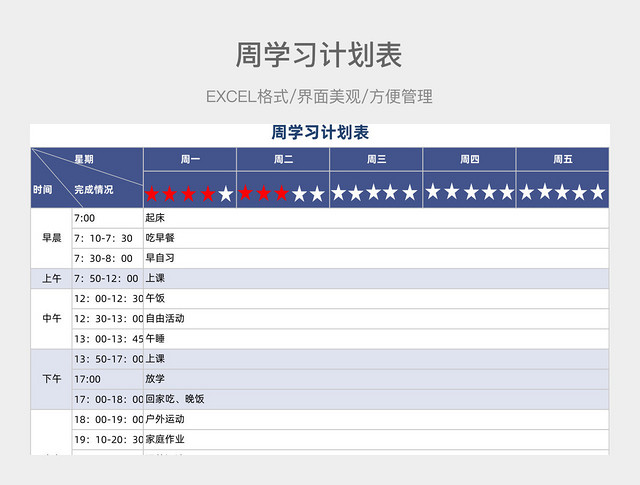Image resolution: width=640 pixels, height=485 pixels.
Task: Select the 上课 cell in 上午 row
Action: point(376,278)
